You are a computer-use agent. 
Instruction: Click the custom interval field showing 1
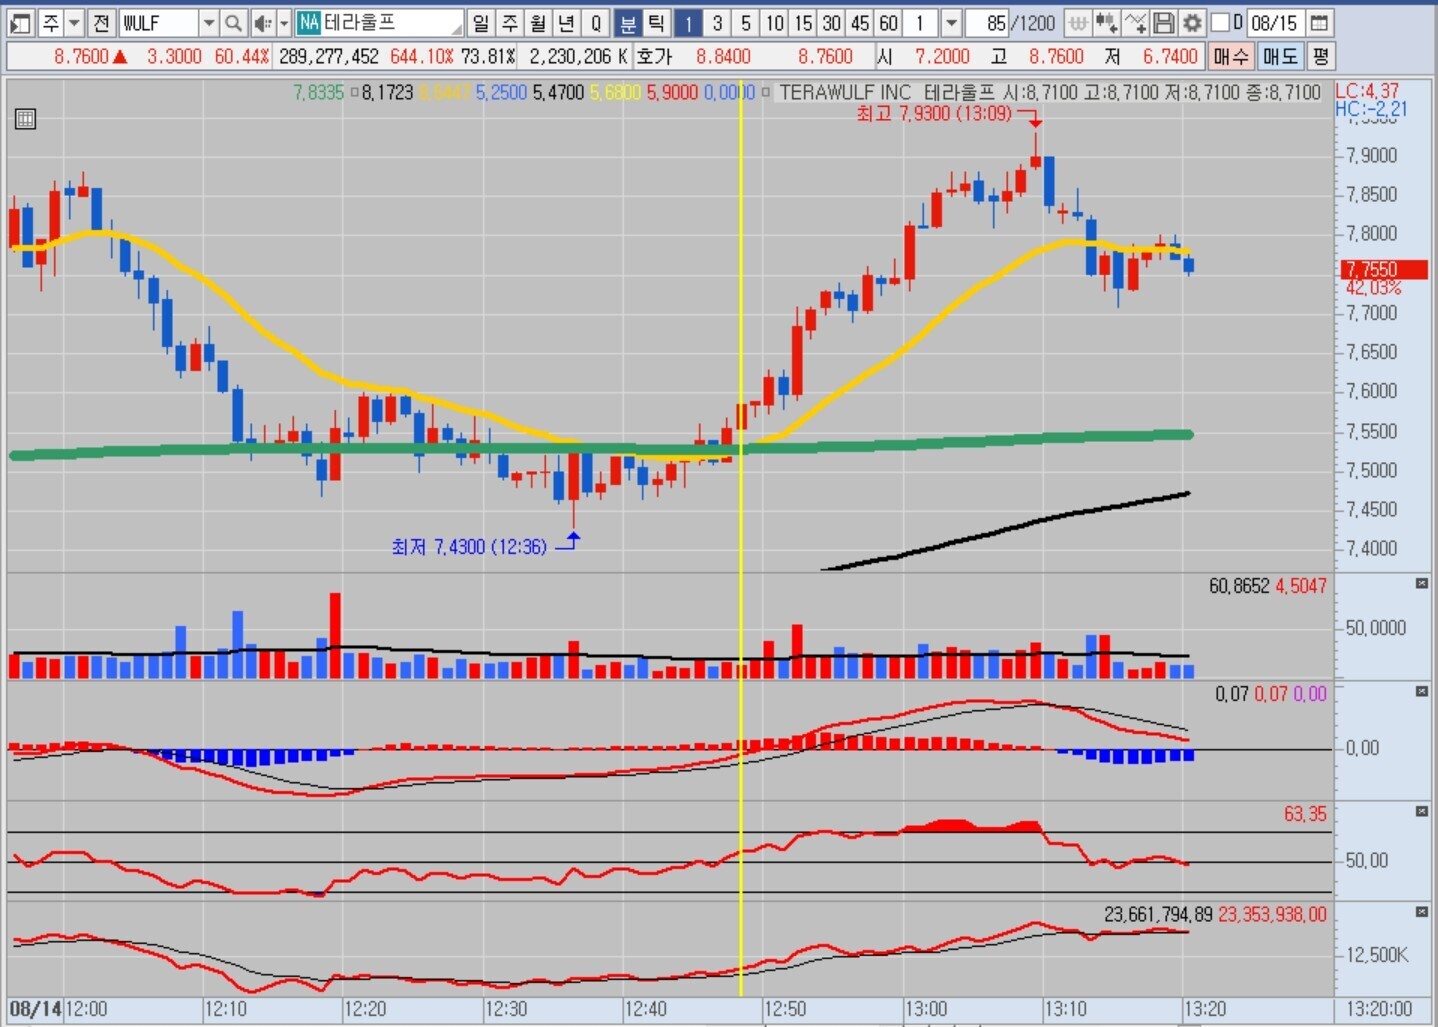[x=922, y=22]
